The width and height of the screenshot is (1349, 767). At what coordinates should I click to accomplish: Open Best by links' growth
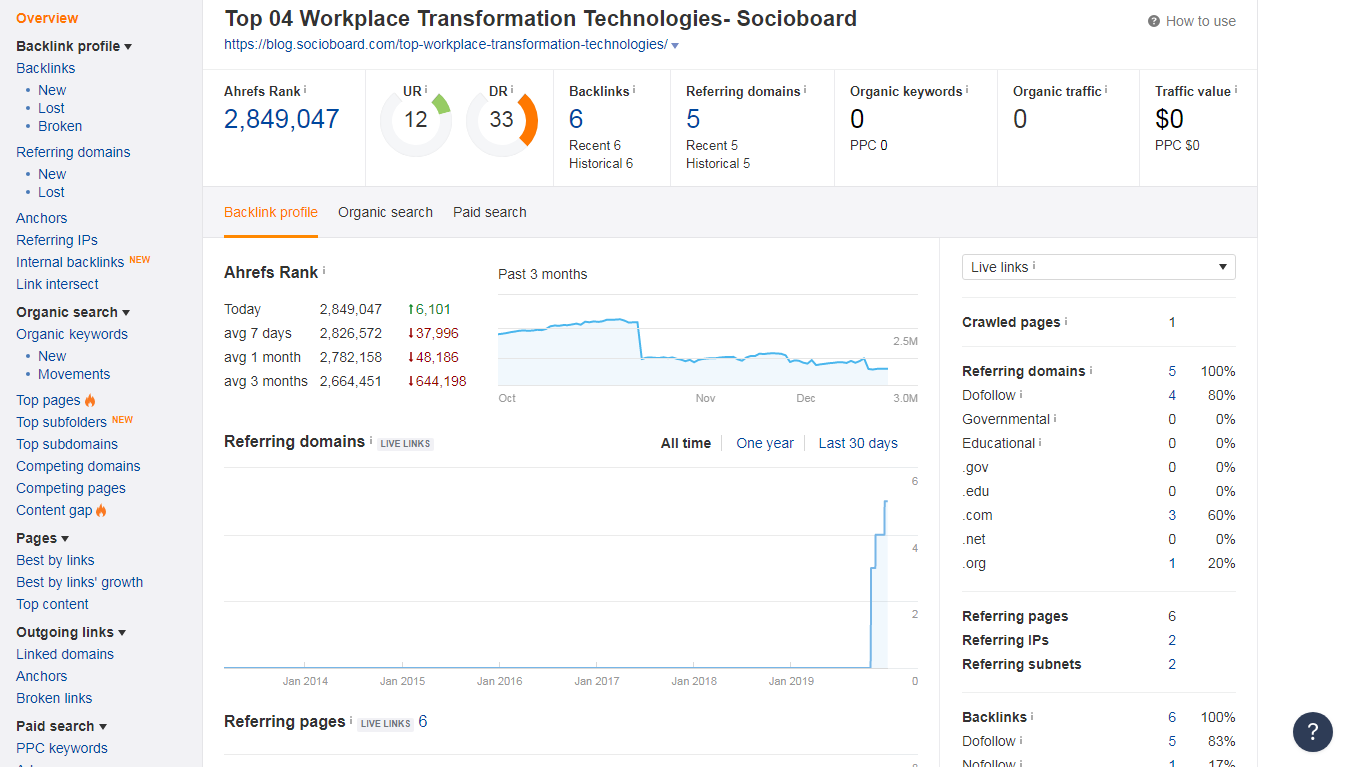click(80, 582)
